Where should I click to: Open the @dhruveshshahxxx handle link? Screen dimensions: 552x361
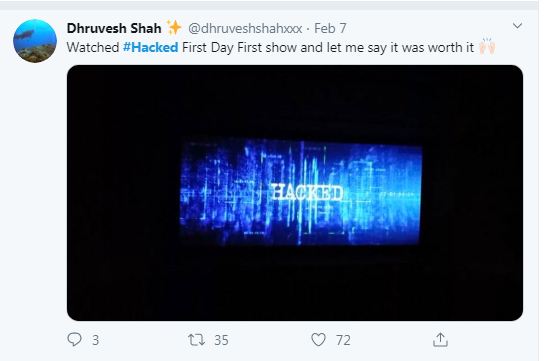[x=245, y=28]
